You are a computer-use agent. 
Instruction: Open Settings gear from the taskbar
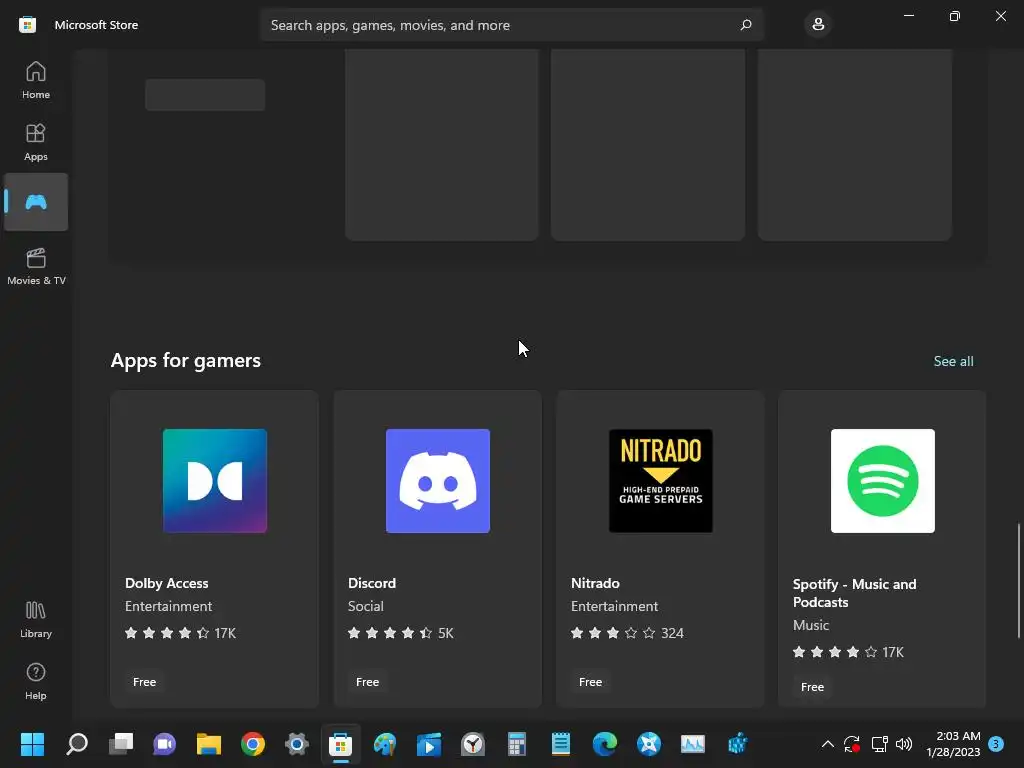click(296, 744)
